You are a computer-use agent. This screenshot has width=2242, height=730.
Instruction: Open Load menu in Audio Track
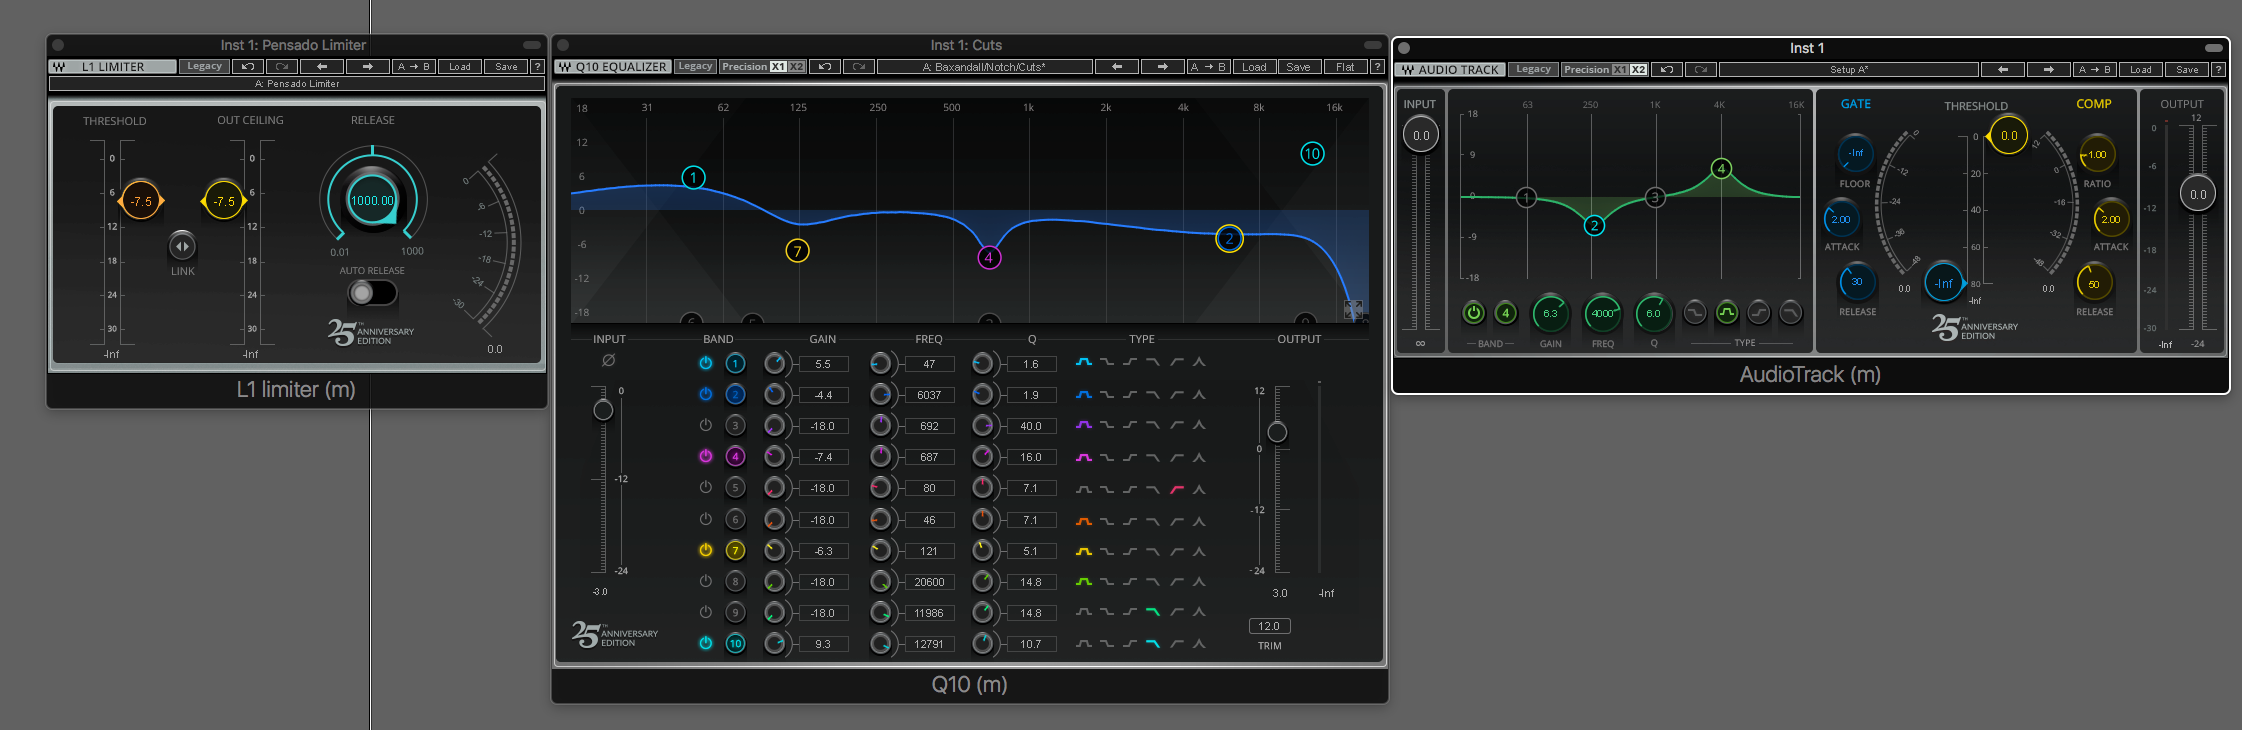pyautogui.click(x=2141, y=70)
